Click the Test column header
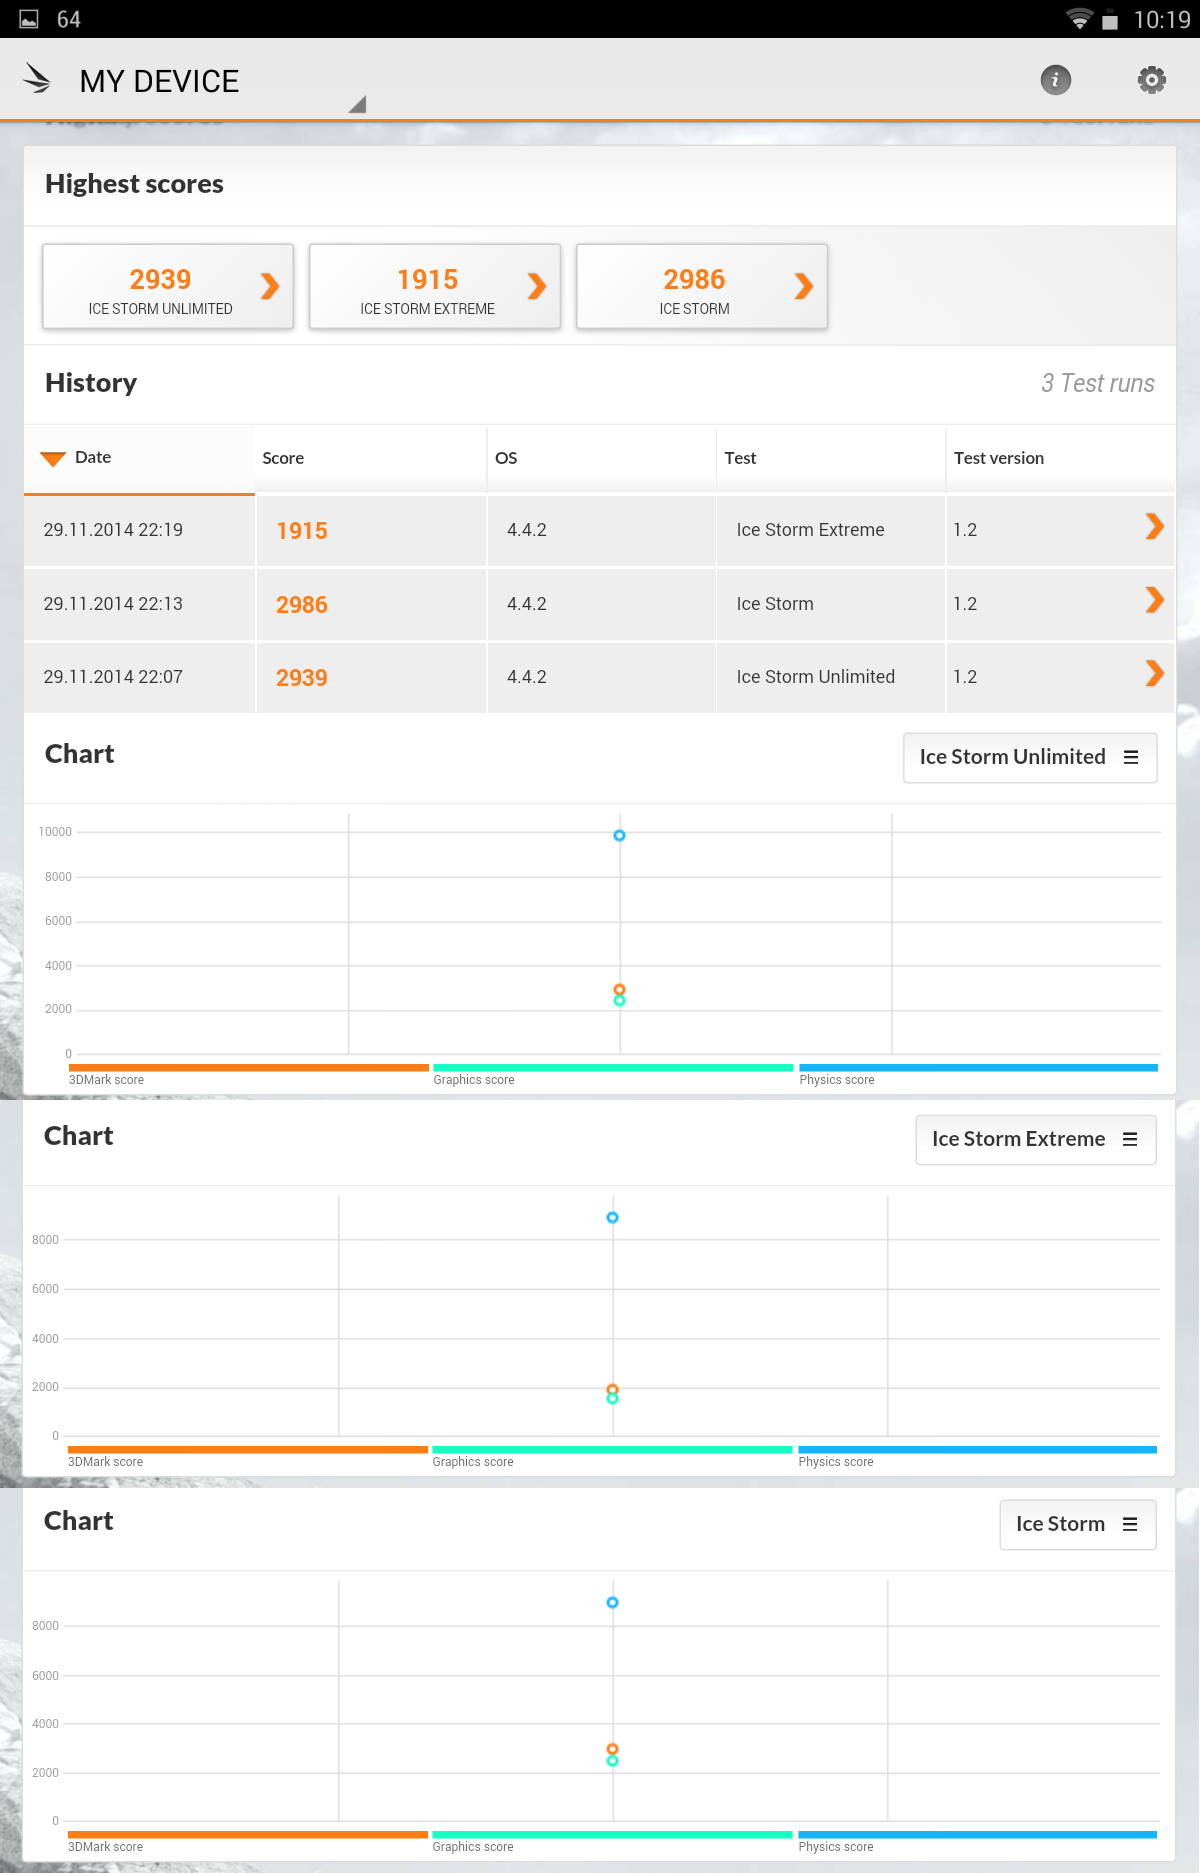 pyautogui.click(x=831, y=458)
